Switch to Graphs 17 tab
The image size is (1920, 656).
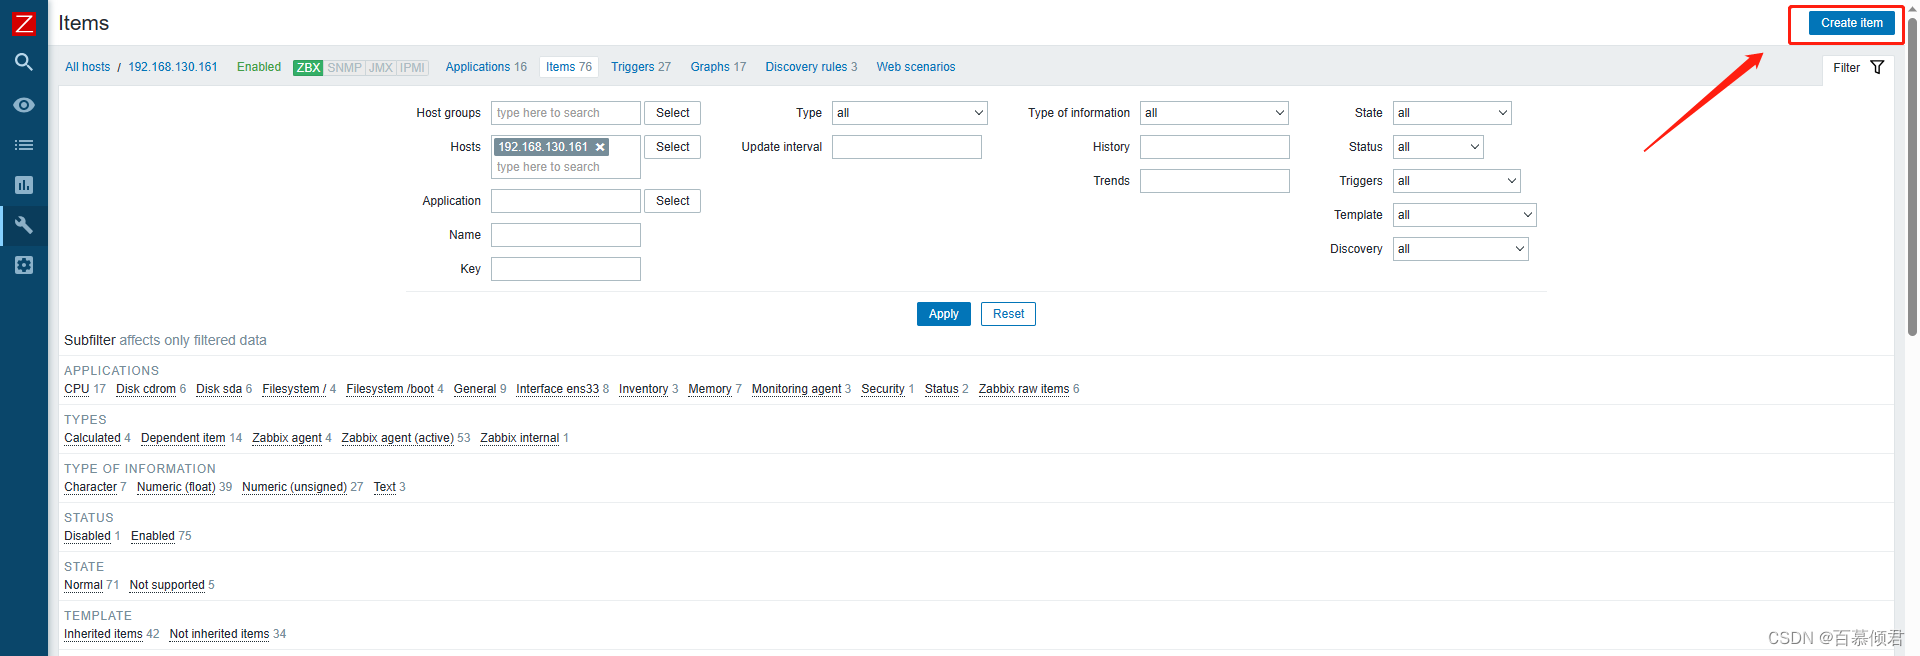click(x=718, y=67)
